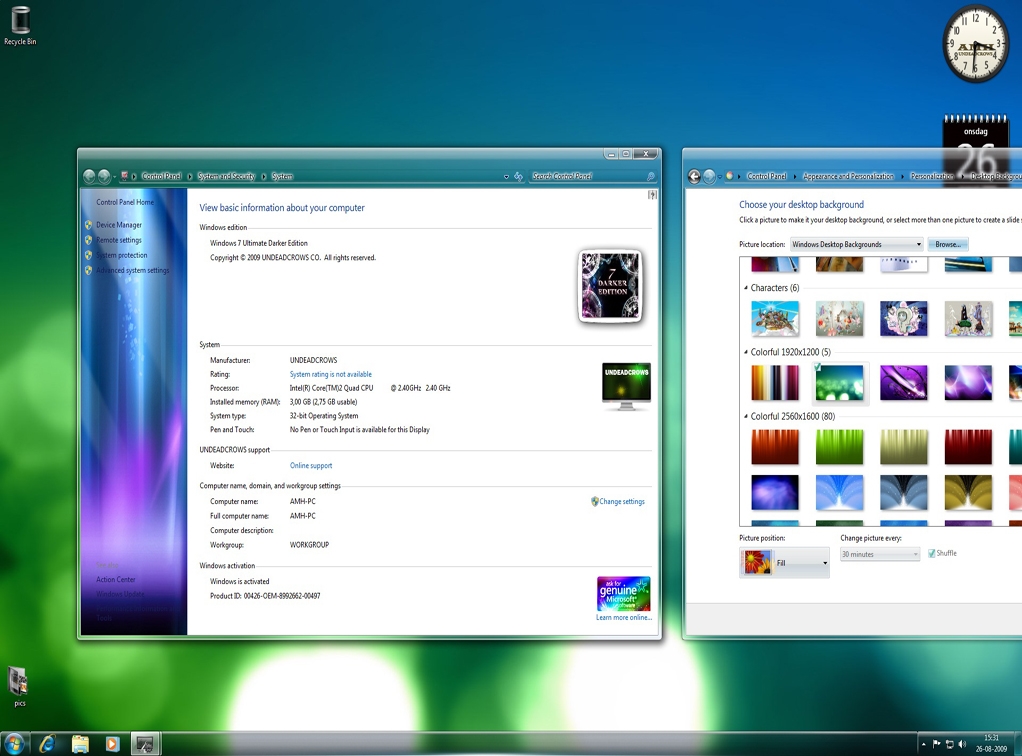
Task: Select the Personalization breadcrumb
Action: pos(932,176)
